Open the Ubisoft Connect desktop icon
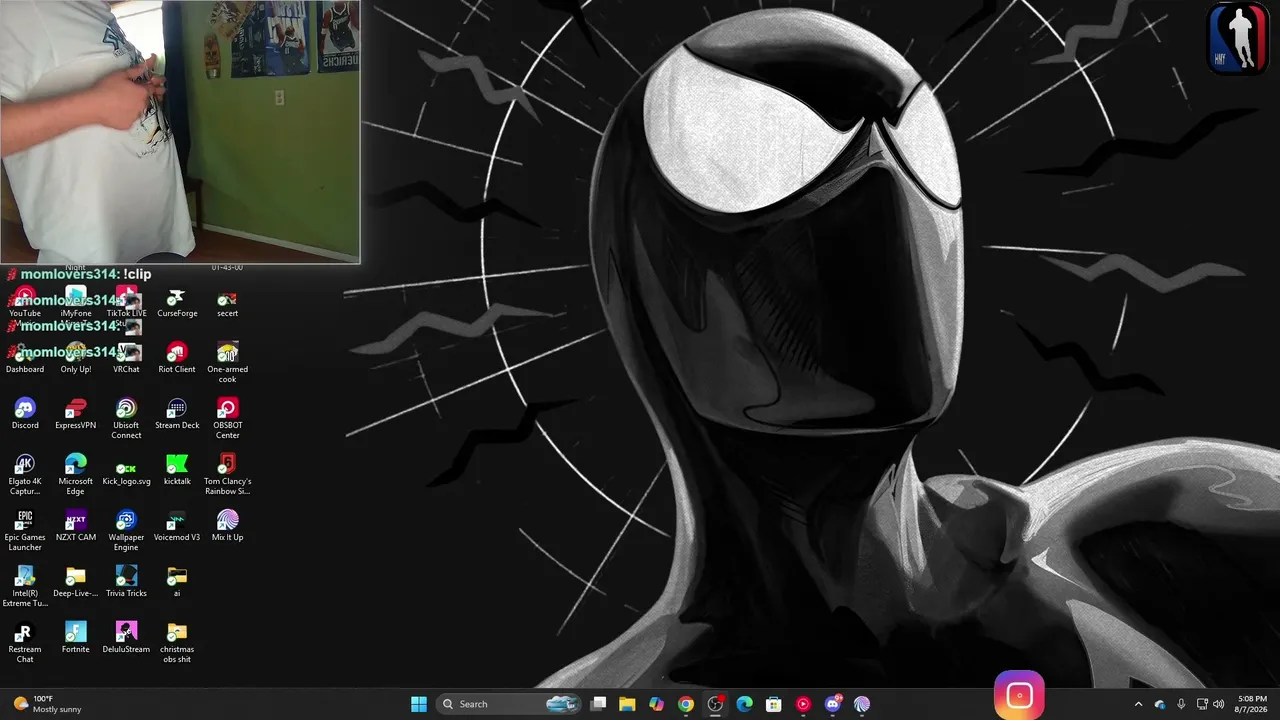Image resolution: width=1280 pixels, height=720 pixels. [126, 420]
